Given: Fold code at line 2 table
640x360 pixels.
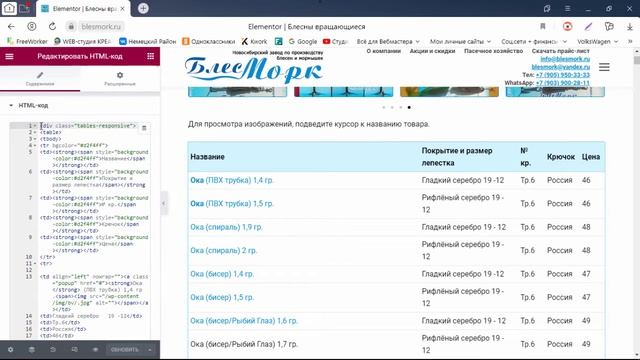Looking at the screenshot, I should point(35,132).
